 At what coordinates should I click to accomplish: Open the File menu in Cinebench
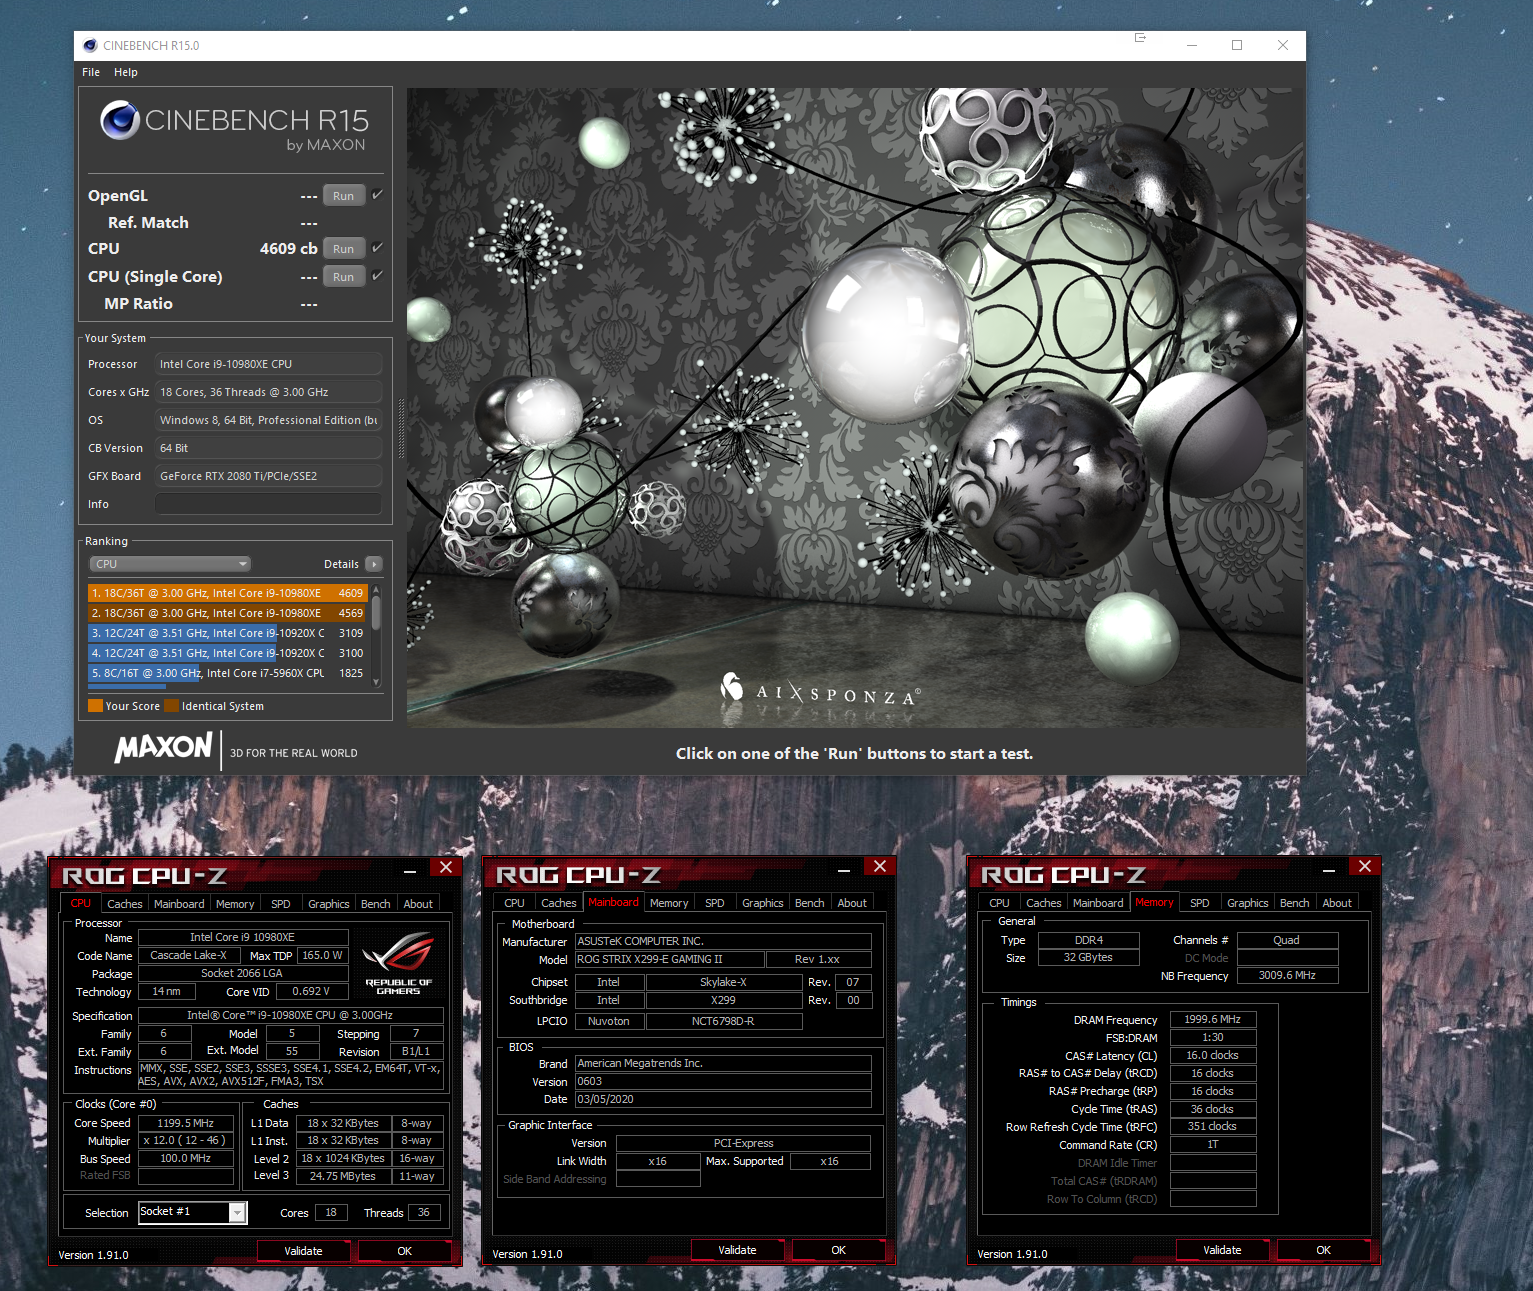pos(91,72)
